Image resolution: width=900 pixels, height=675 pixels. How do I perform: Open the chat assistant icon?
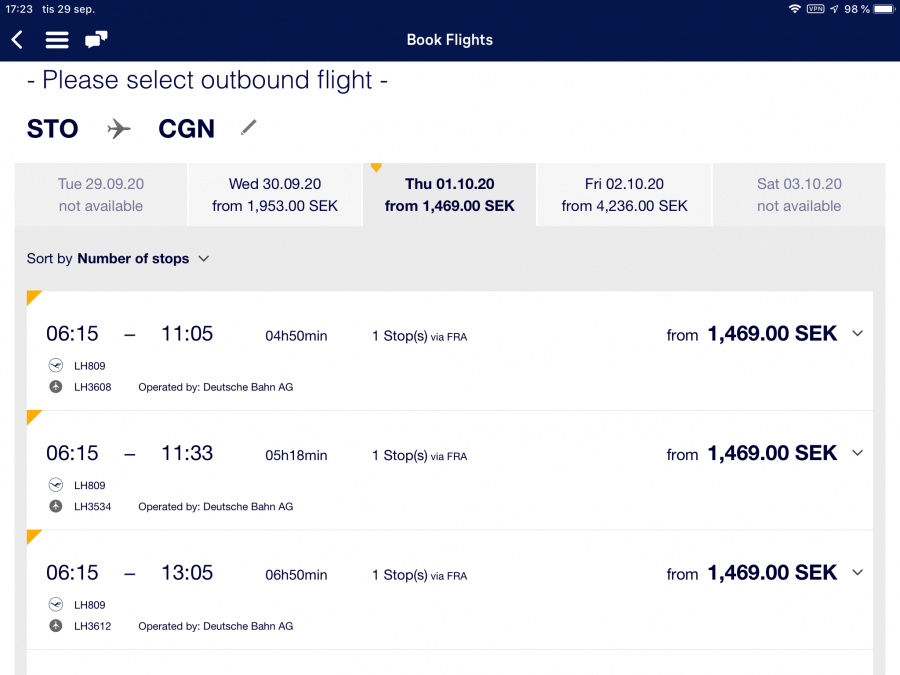coord(96,40)
